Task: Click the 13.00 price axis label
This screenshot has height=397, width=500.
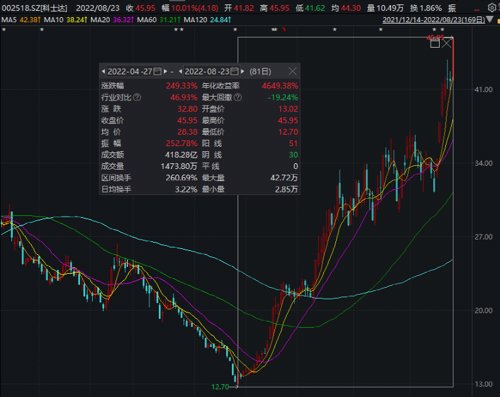Action: tap(483, 384)
